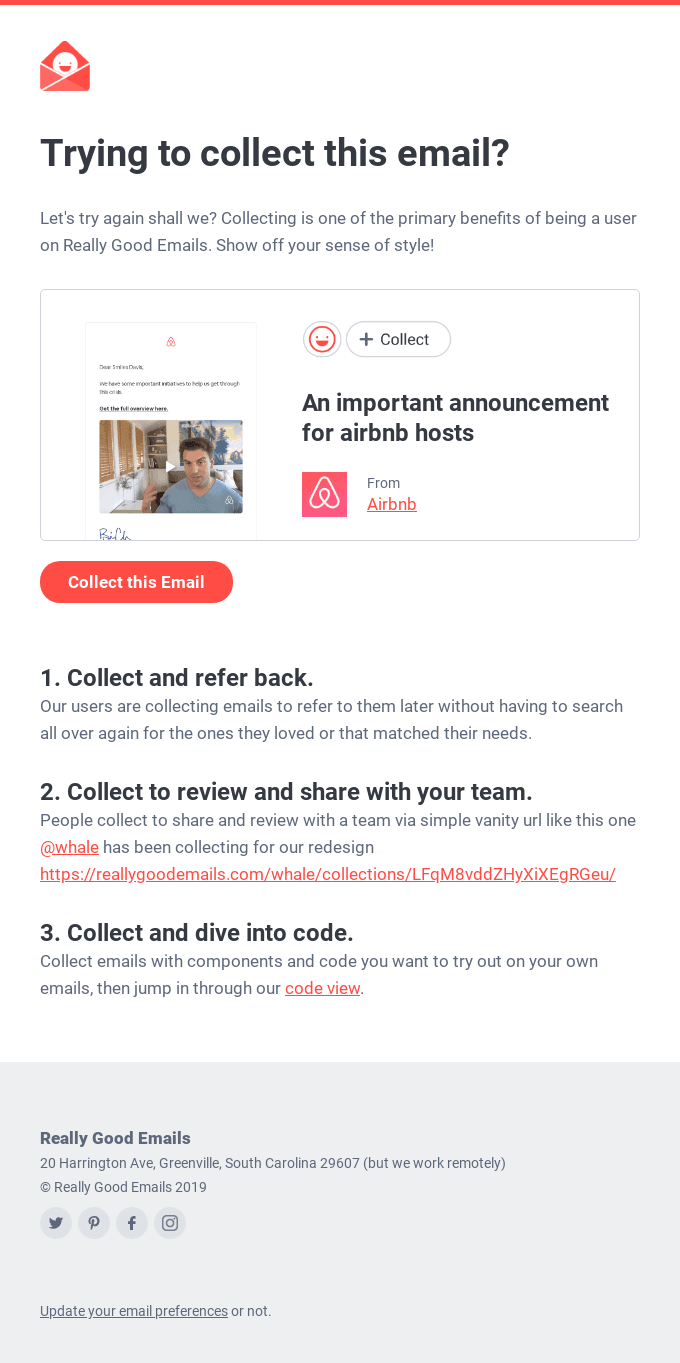Open the Airbnb email preview thumbnail
Viewport: 680px width, 1363px height.
[171, 431]
